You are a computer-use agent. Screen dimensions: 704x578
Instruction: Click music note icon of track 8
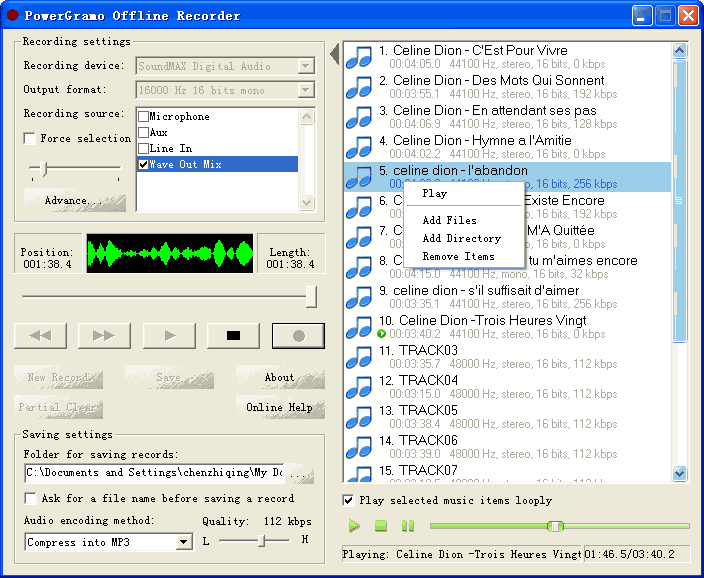[x=359, y=268]
